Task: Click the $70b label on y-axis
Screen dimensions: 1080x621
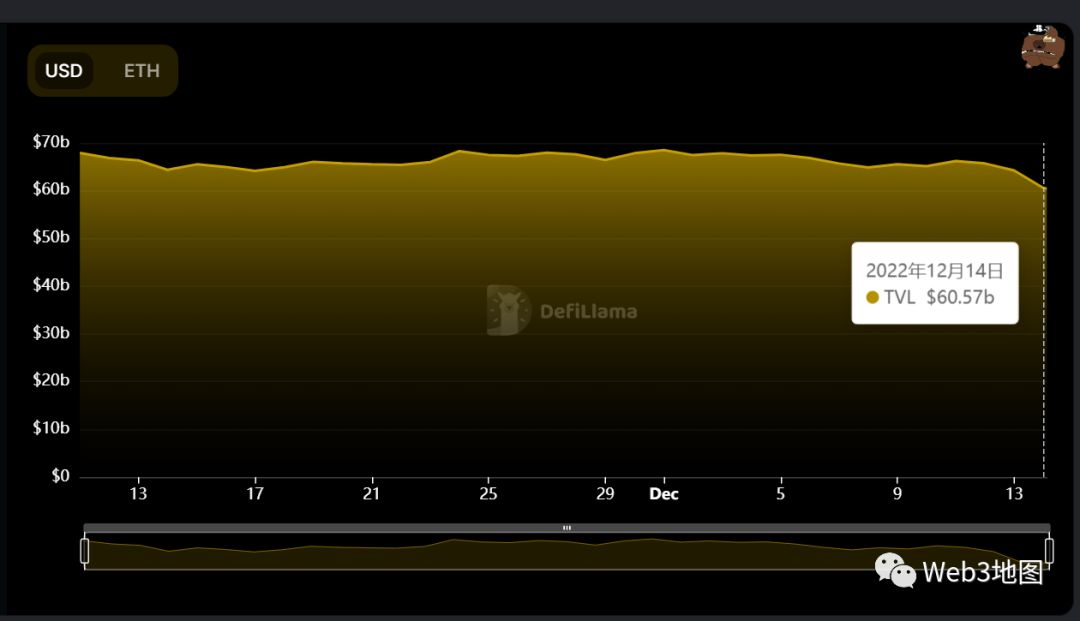Action: (x=51, y=142)
